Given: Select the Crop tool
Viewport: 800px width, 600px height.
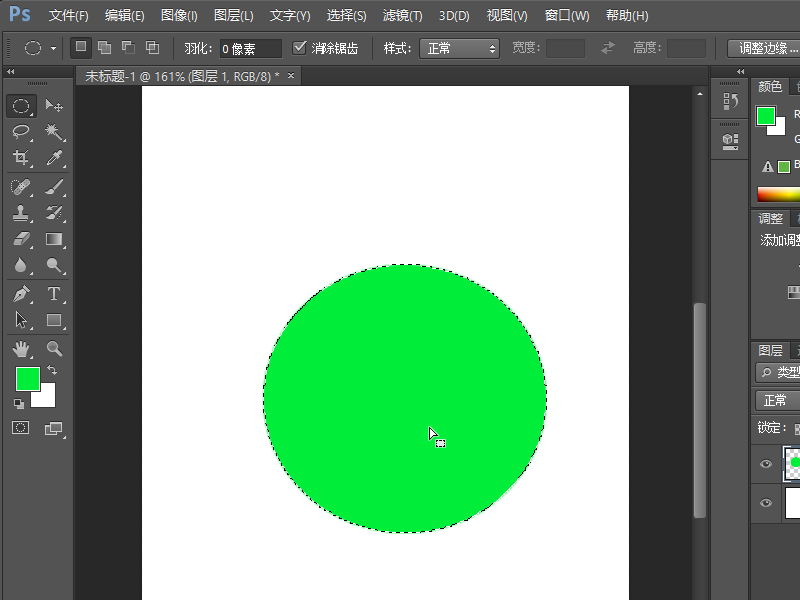Looking at the screenshot, I should (x=21, y=157).
